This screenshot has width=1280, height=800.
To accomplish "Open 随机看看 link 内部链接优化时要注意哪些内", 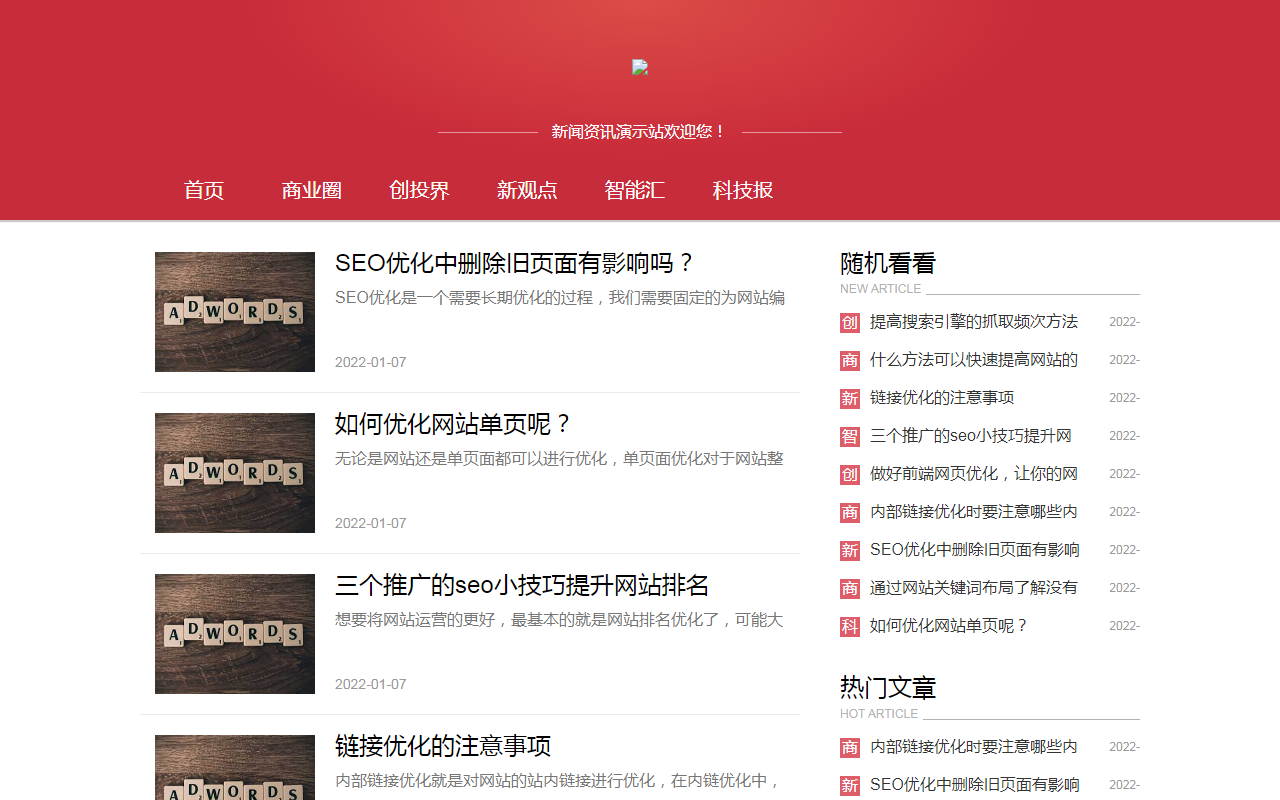I will point(974,512).
